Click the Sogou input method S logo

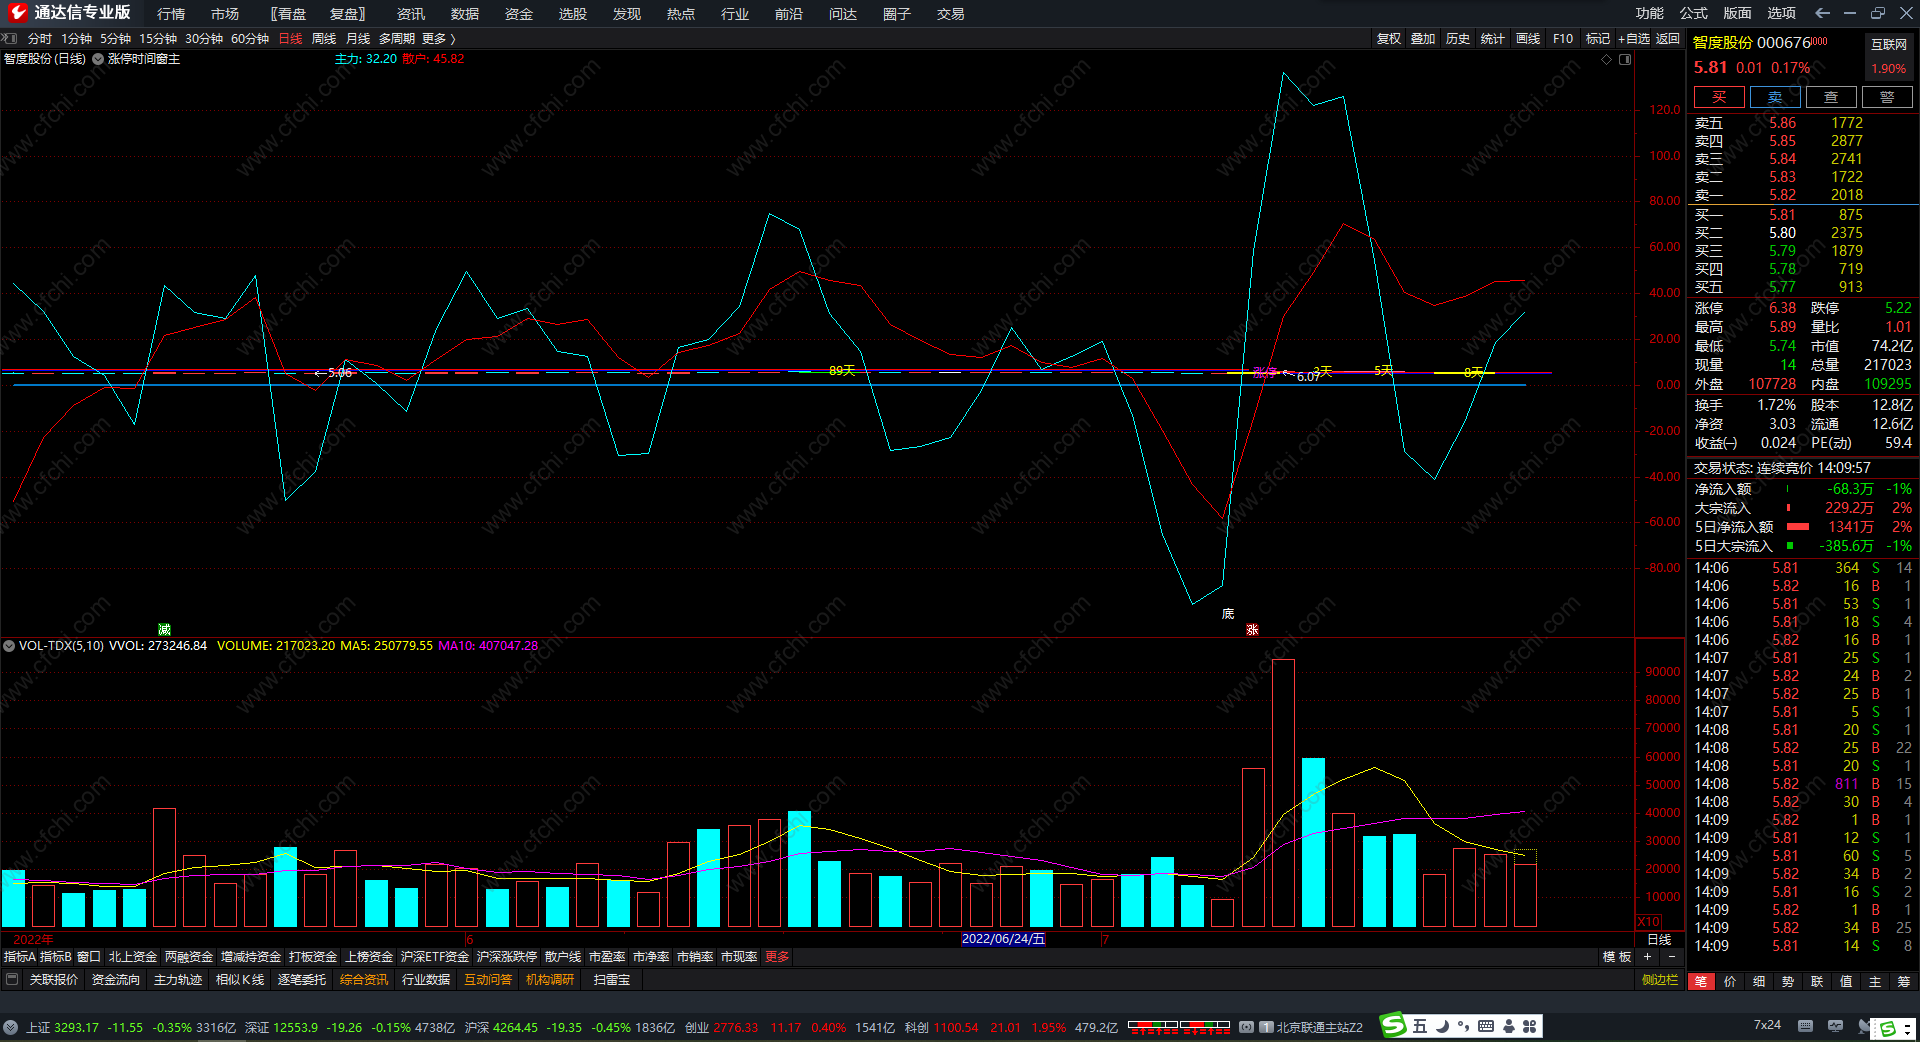[1393, 1026]
